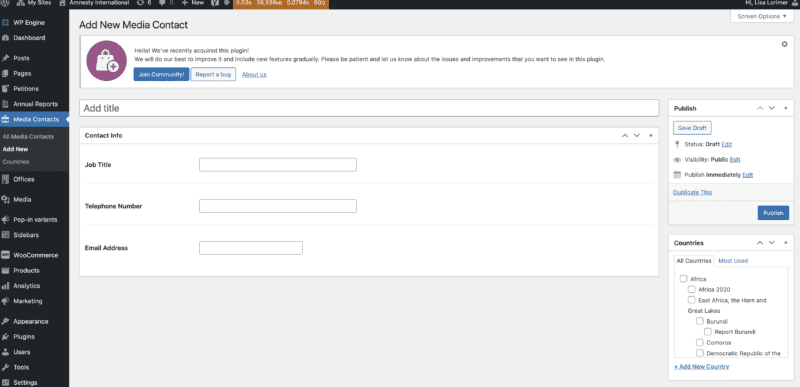Click the WordPress logo in admin bar
Screen dimensions: 800x387
(x=6, y=3)
